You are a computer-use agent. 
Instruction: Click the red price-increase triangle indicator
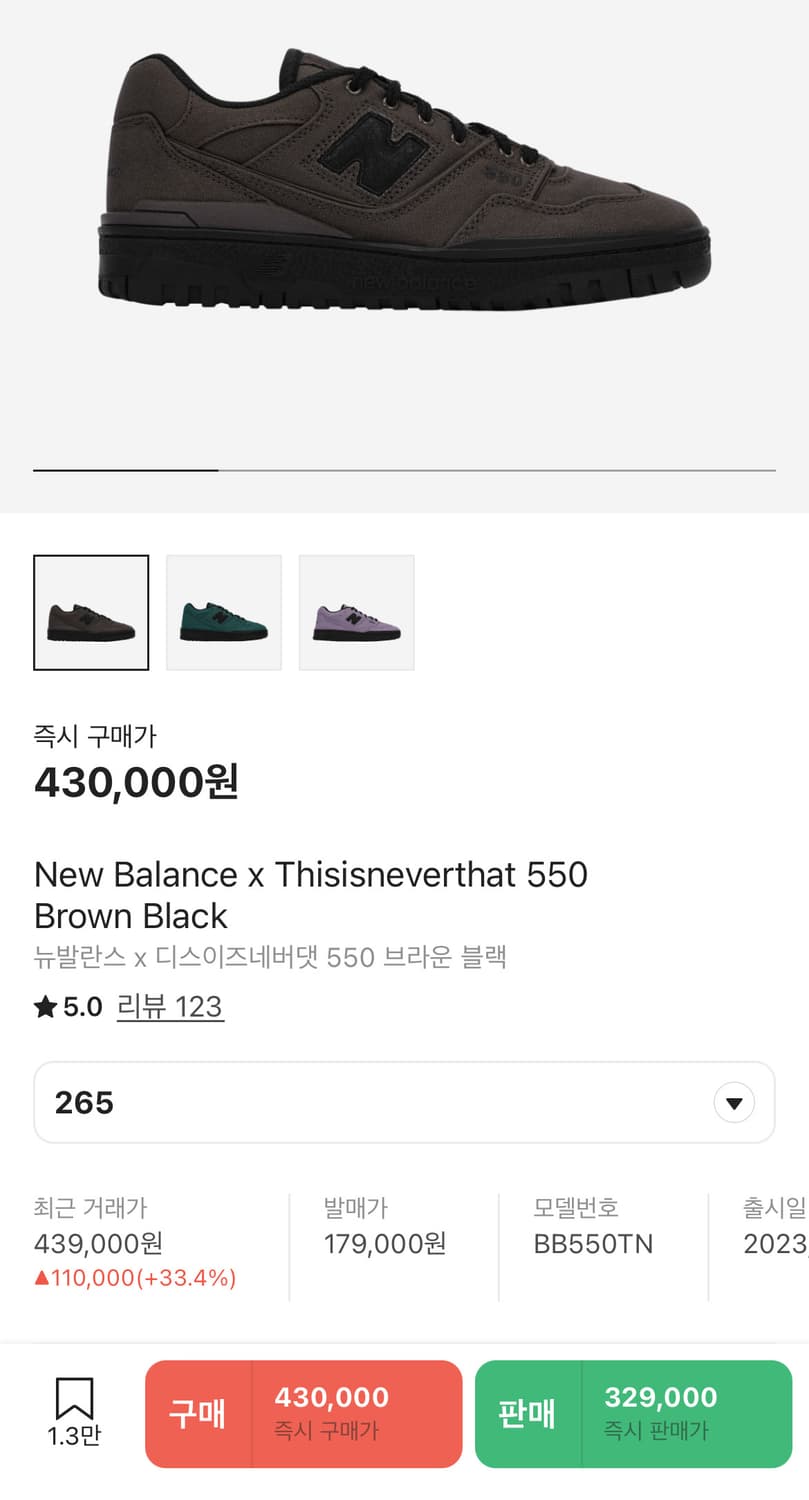(x=41, y=1278)
